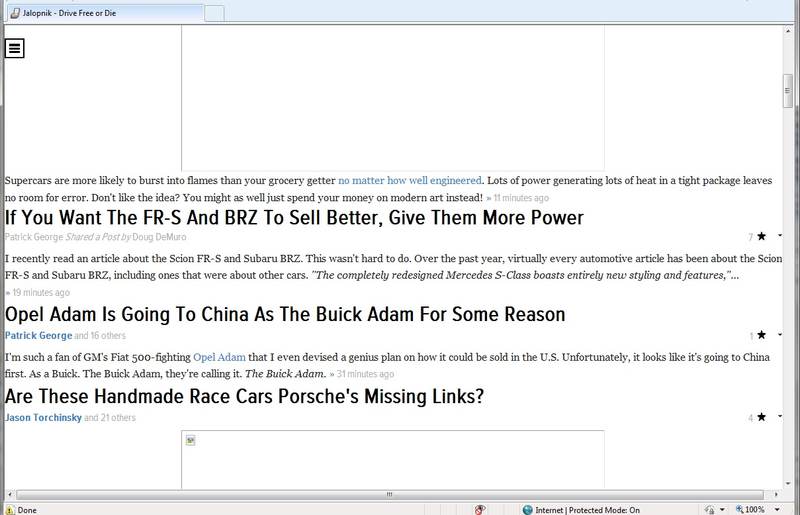
Task: Click the horizontal scrollbar left arrow
Action: point(10,495)
